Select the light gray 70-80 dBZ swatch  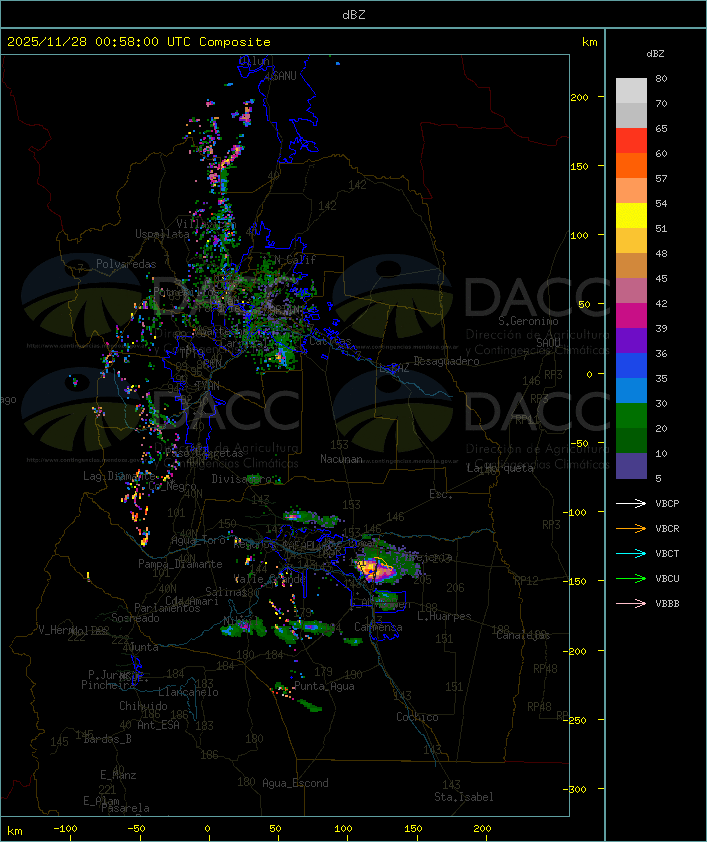631,90
